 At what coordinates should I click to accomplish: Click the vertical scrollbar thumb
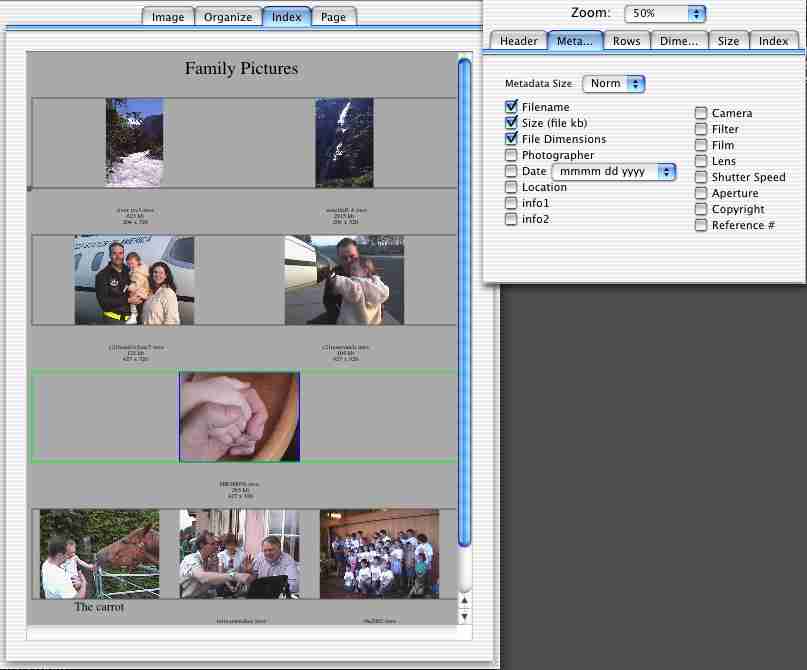[x=464, y=300]
